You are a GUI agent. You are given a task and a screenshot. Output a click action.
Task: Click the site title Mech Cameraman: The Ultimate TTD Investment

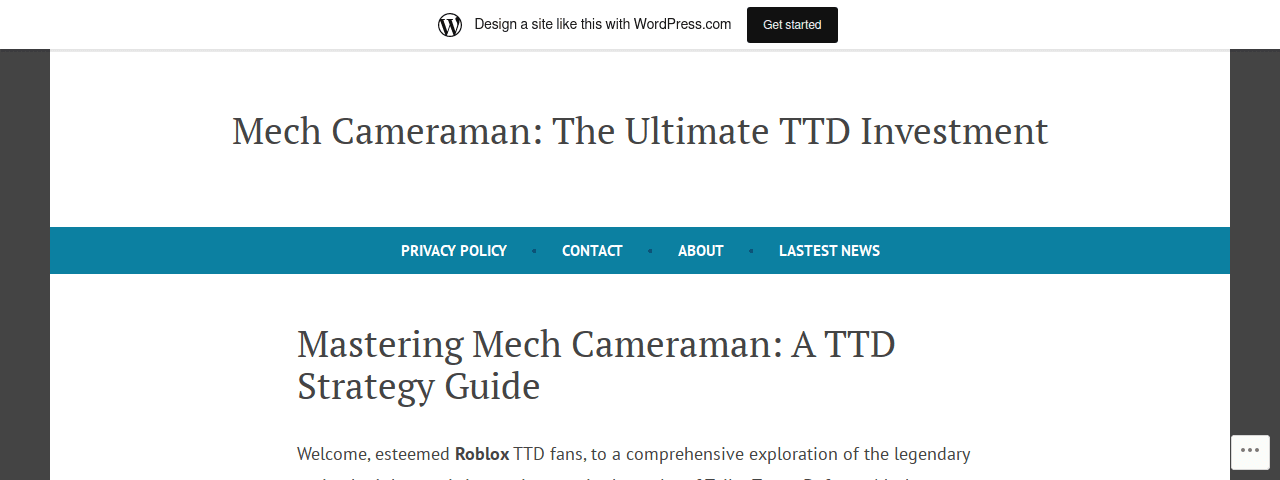pyautogui.click(x=640, y=131)
